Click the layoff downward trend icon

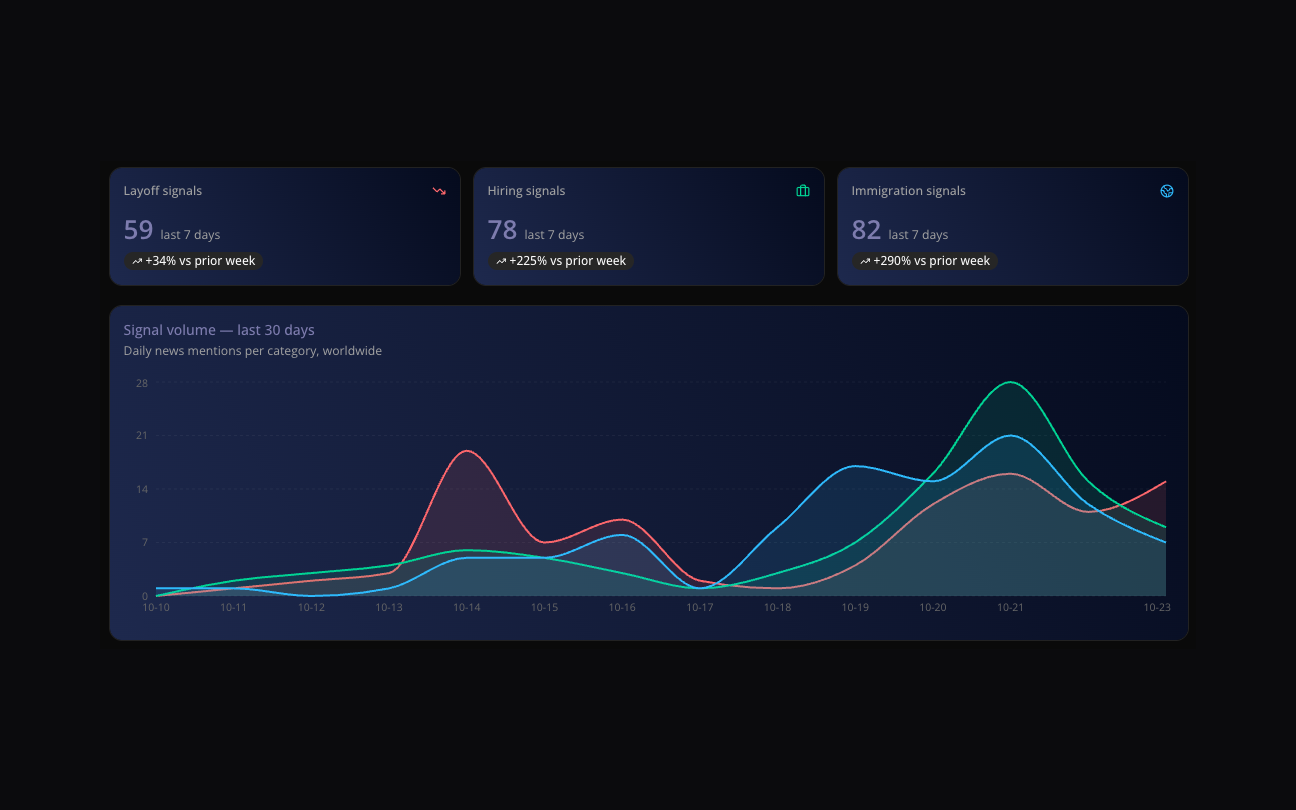[439, 191]
